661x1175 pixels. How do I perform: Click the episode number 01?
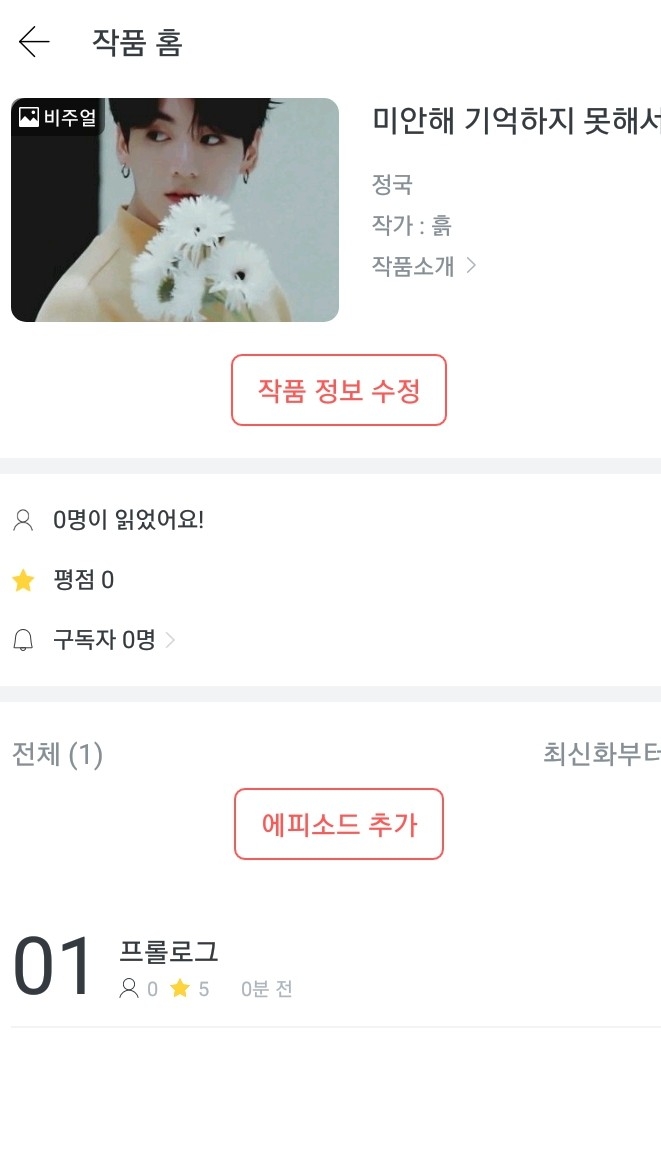click(x=52, y=967)
